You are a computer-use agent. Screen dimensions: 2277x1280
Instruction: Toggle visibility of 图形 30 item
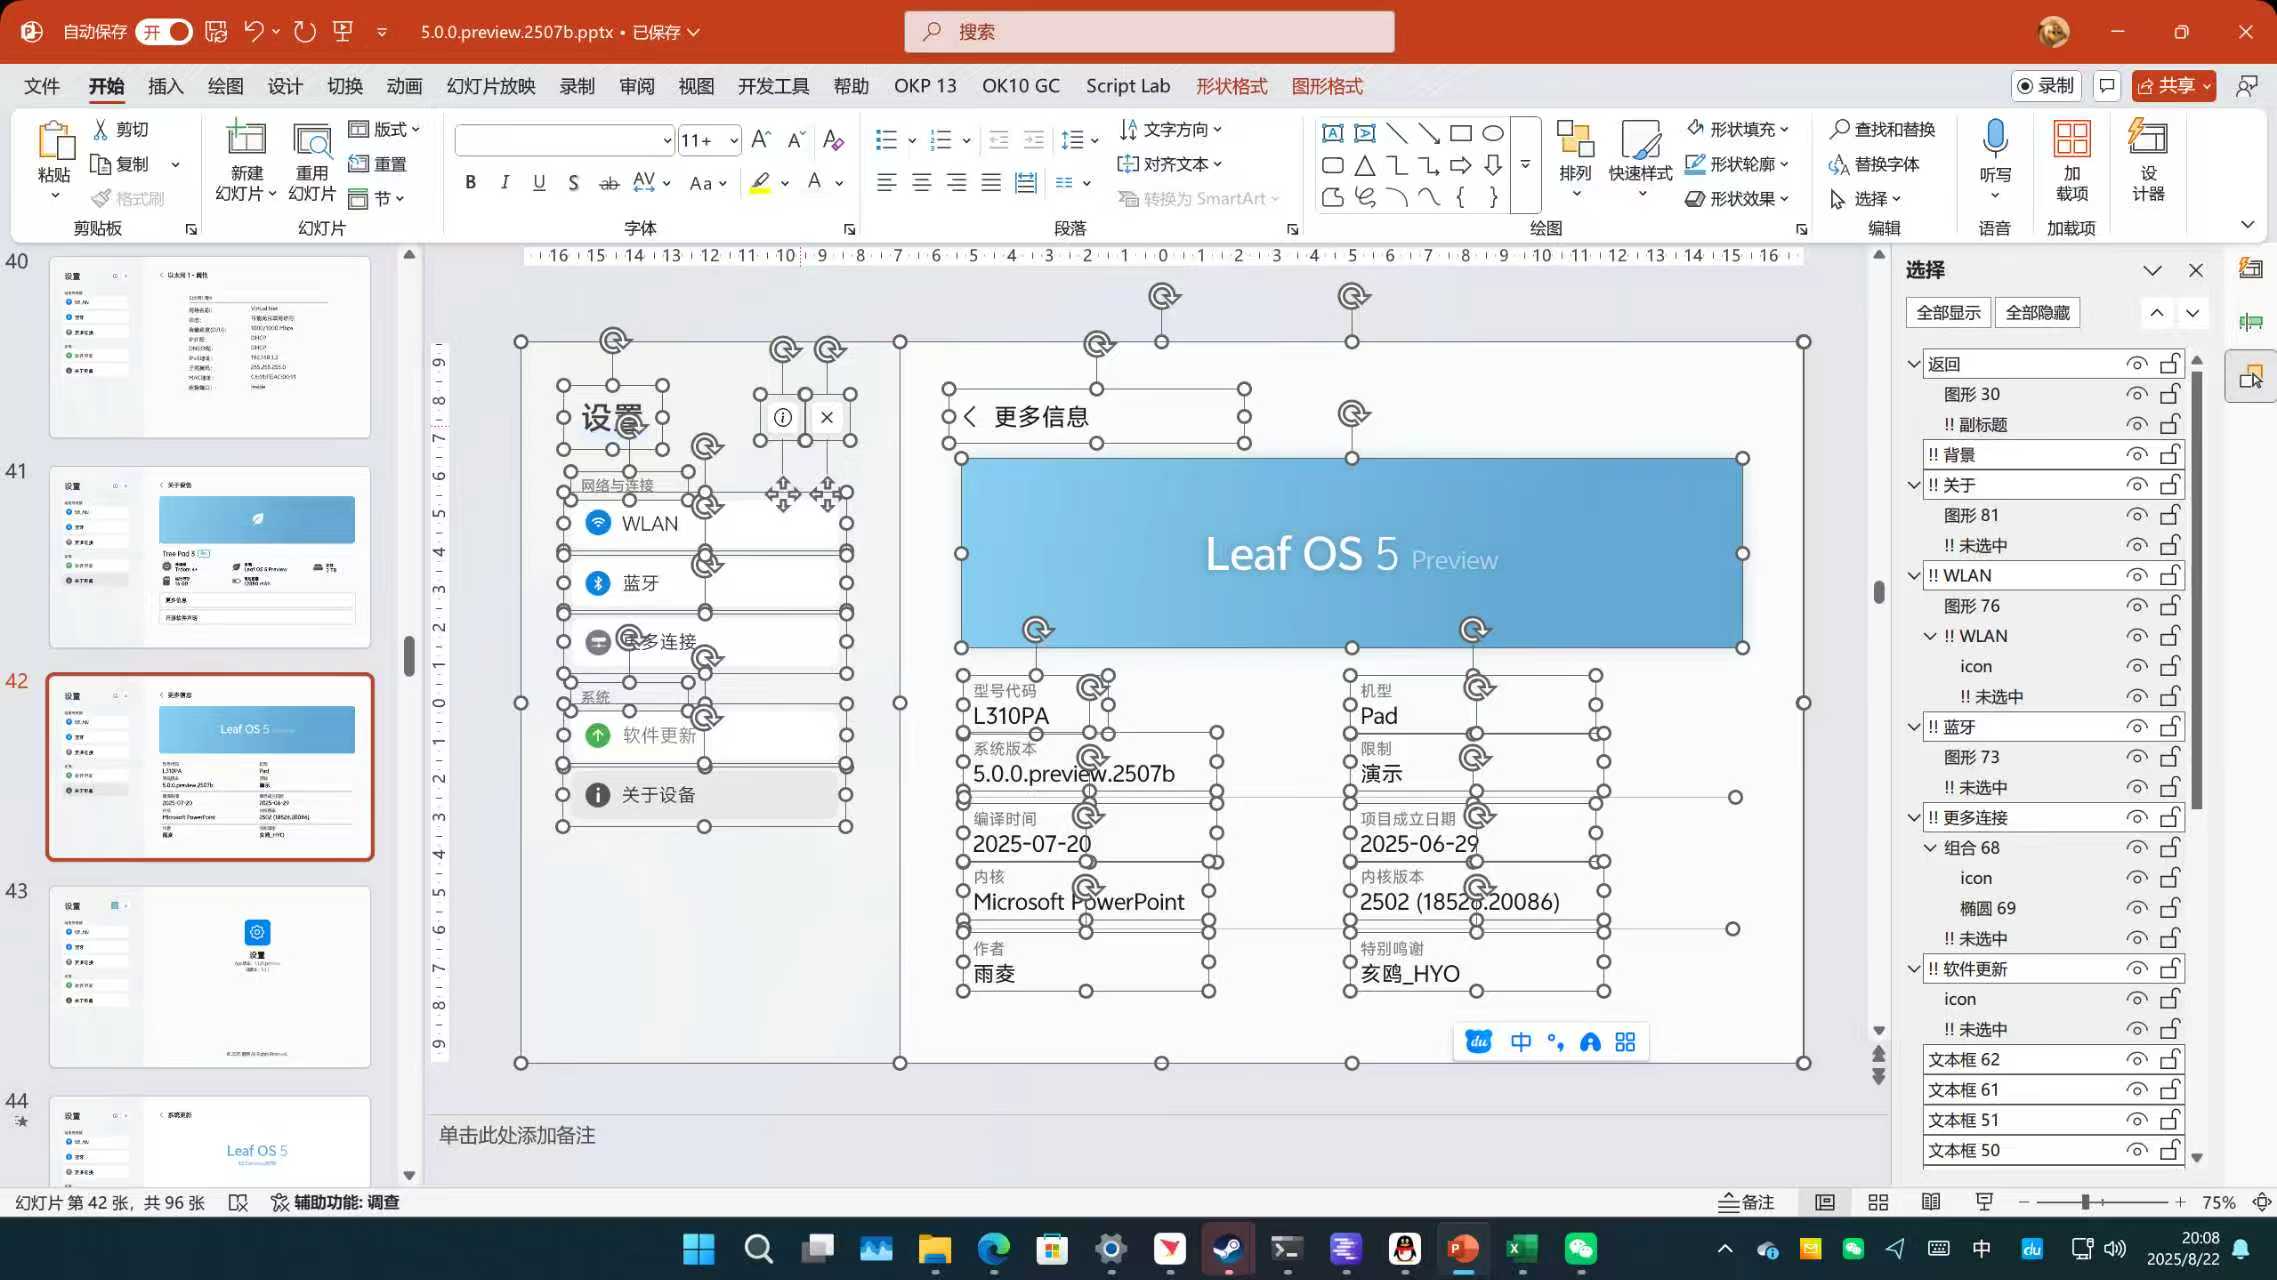click(2137, 394)
